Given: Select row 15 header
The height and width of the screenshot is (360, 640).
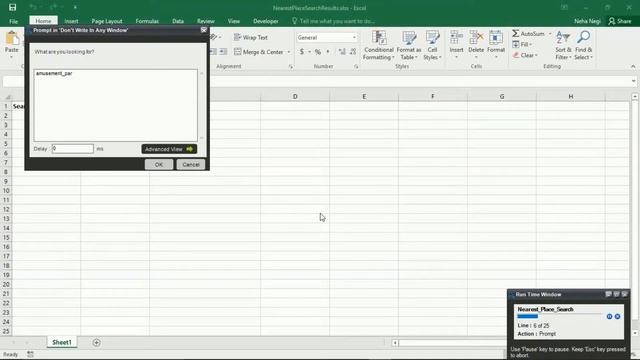Looking at the screenshot, I should tap(6, 238).
